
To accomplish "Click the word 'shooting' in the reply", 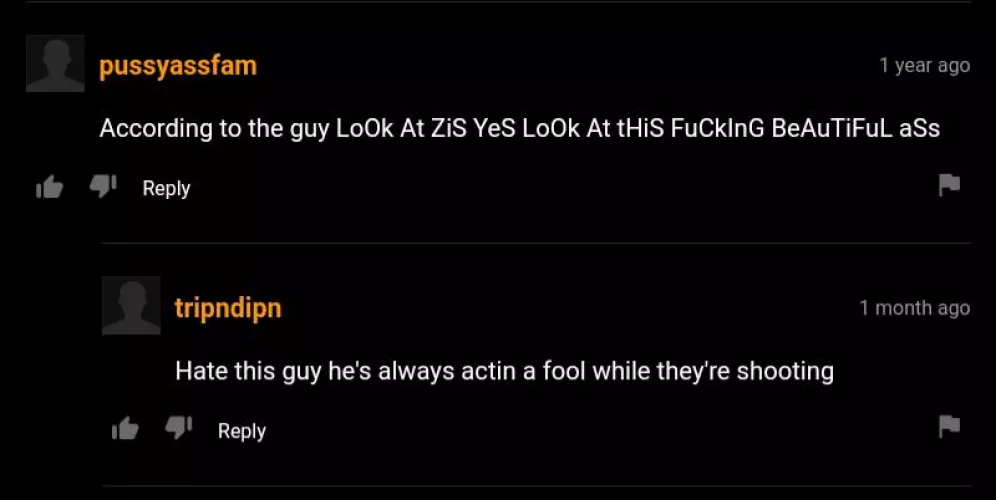I will (x=785, y=371).
